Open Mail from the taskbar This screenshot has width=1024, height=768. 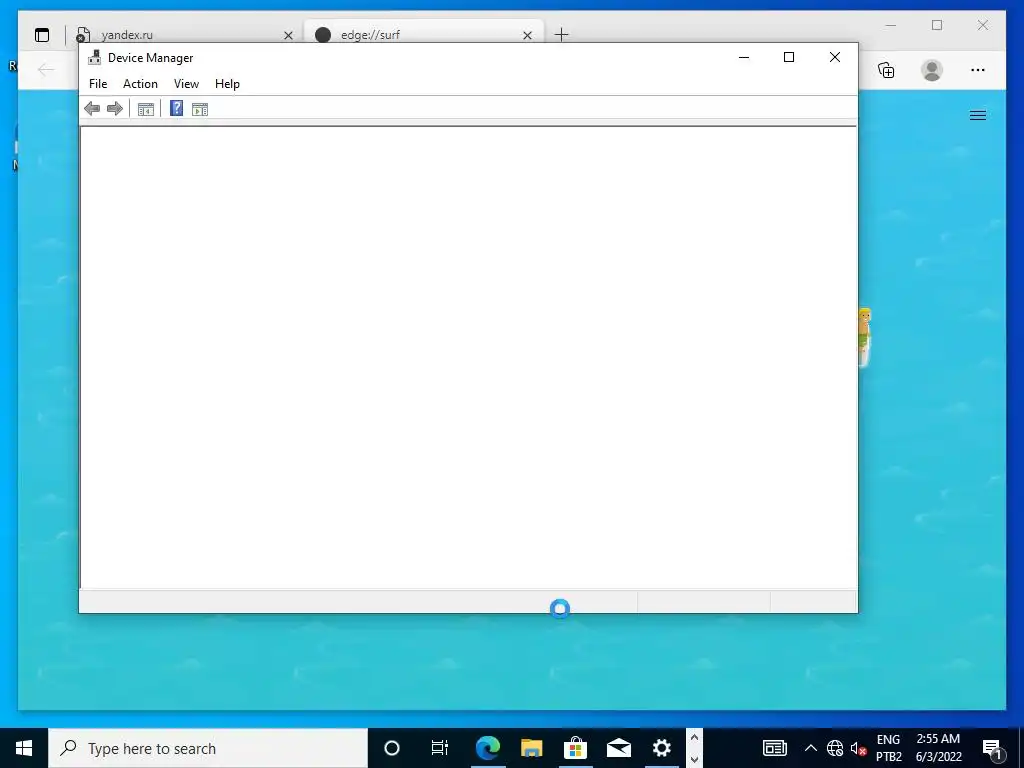tap(618, 748)
